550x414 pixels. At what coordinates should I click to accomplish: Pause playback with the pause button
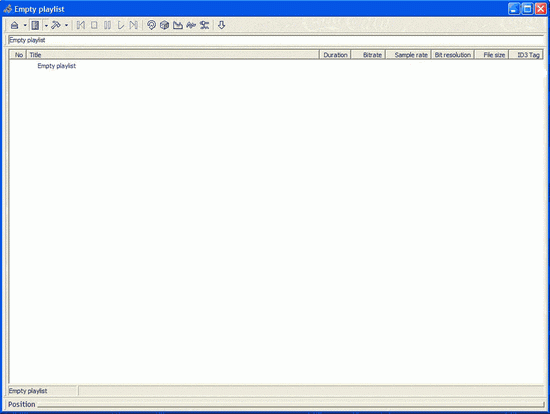point(107,25)
